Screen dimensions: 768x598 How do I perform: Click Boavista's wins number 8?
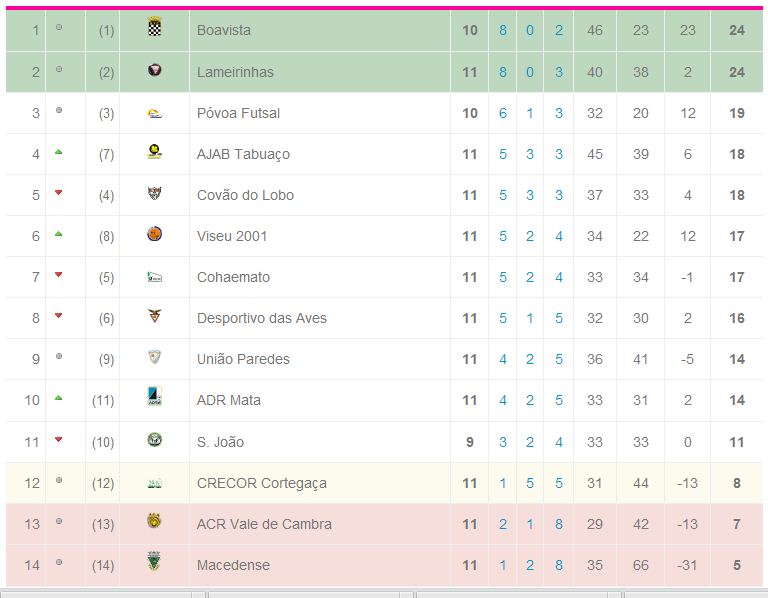(x=503, y=30)
